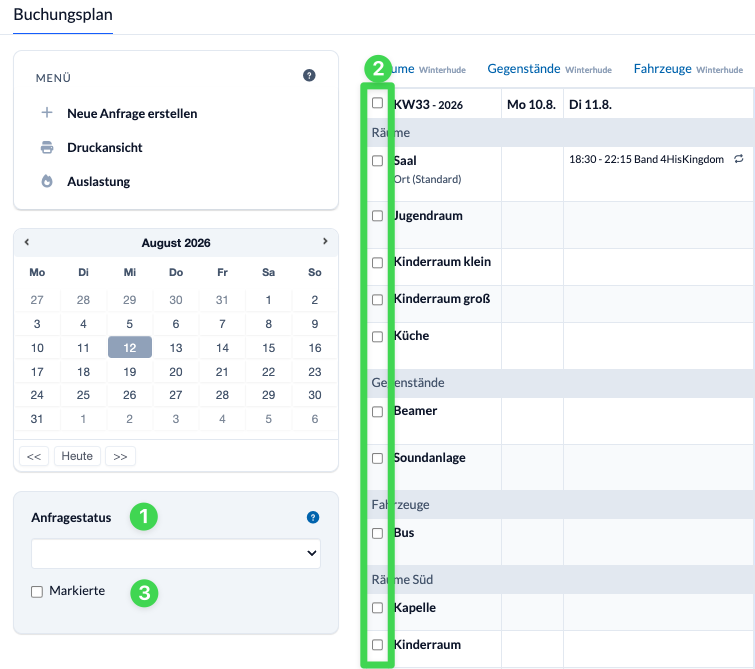Click the August 2026 month title

176,243
